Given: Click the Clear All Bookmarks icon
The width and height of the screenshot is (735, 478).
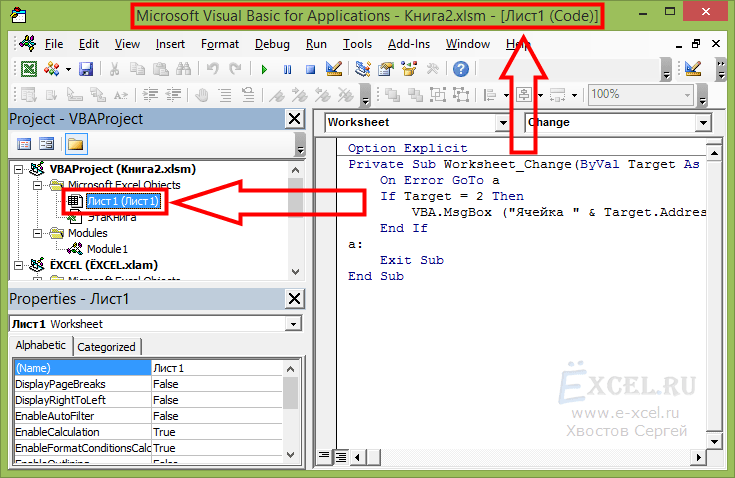Looking at the screenshot, I should [346, 95].
